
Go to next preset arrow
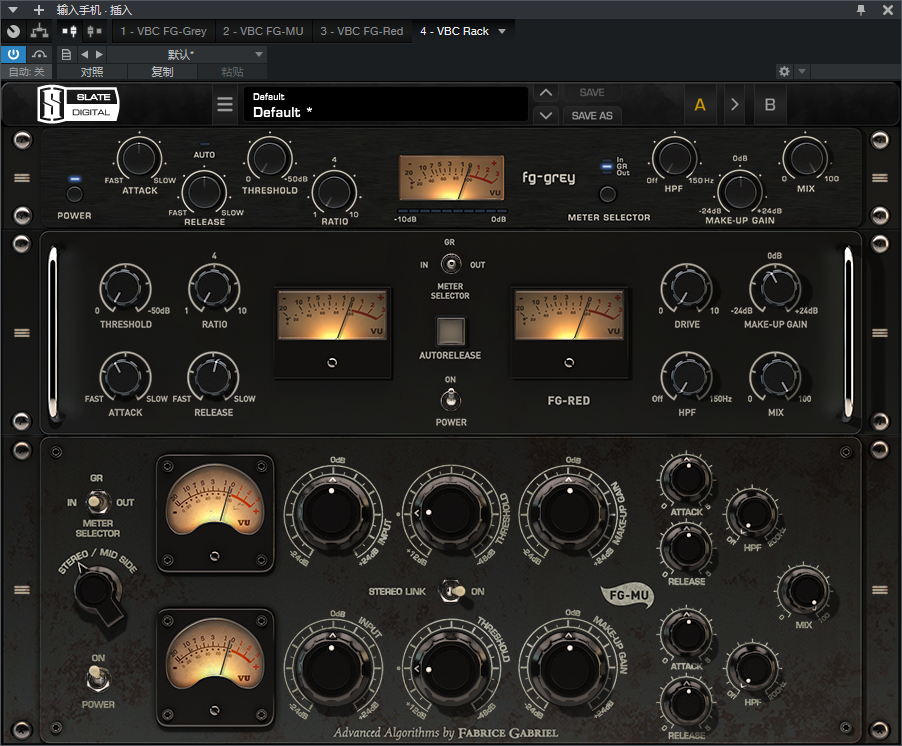tap(100, 55)
